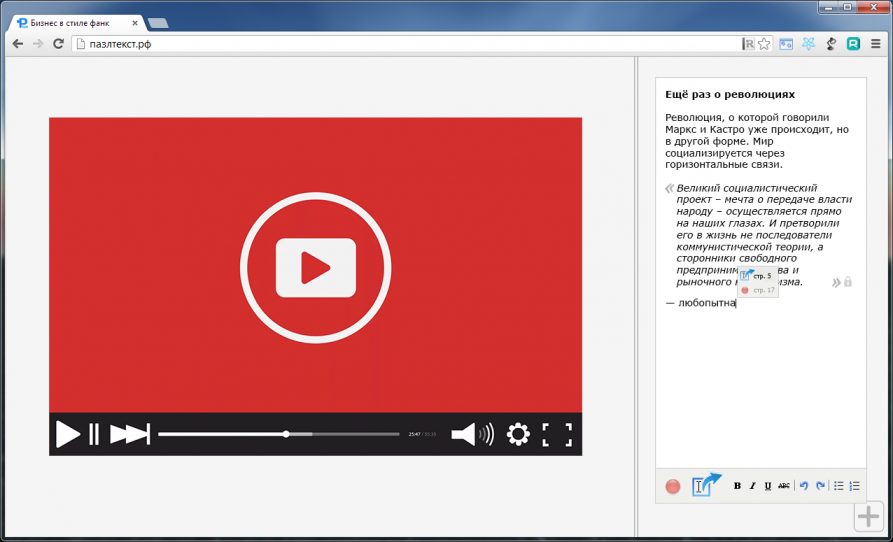Skip to the next video
The image size is (893, 542).
(129, 434)
